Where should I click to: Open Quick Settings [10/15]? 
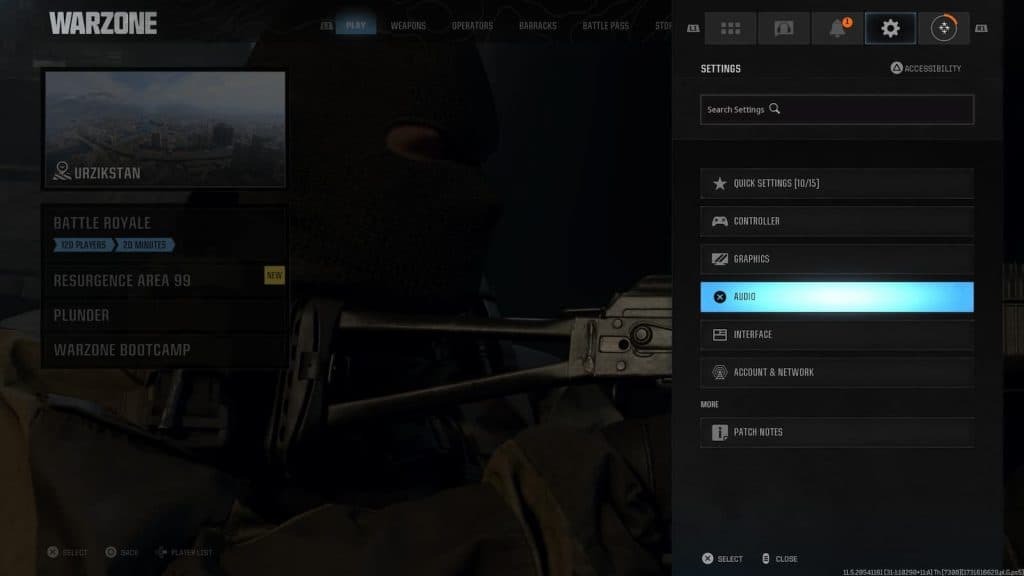point(837,184)
